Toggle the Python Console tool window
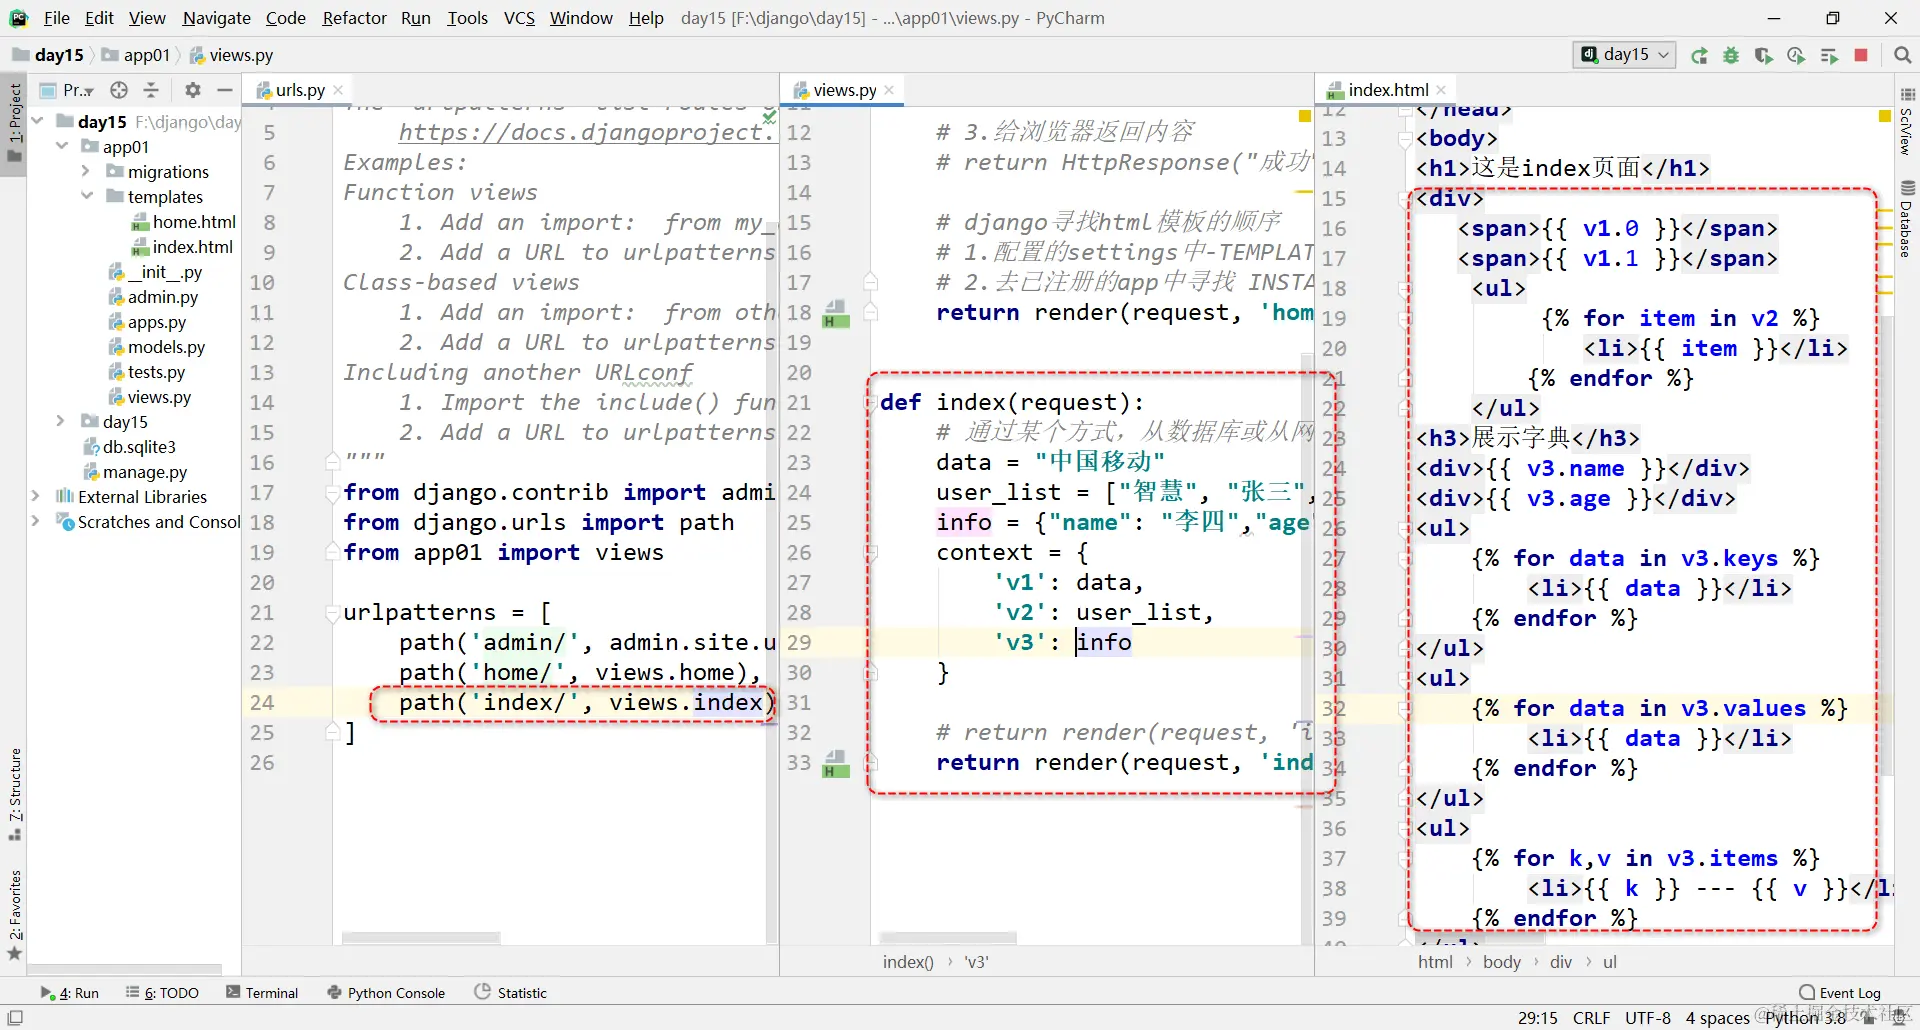The image size is (1920, 1030). (x=386, y=993)
